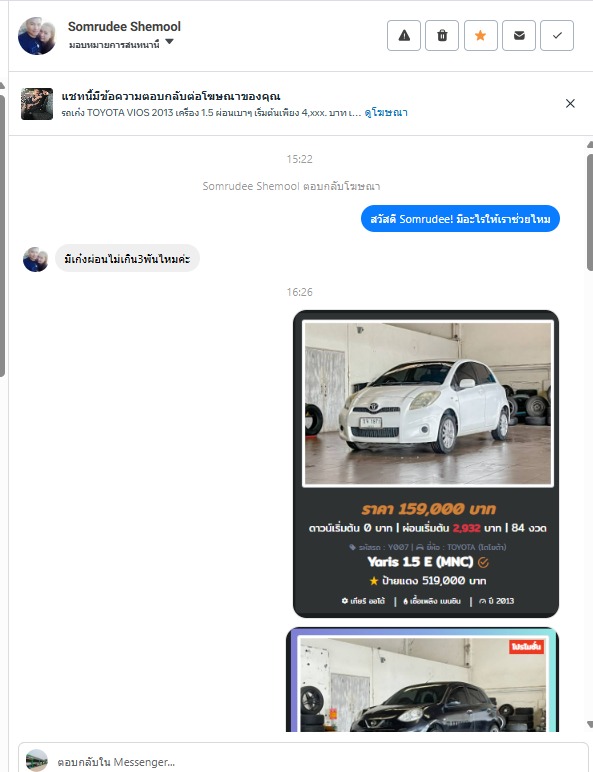
Task: Click the Somrudee Shemool contact name
Action: 124,27
